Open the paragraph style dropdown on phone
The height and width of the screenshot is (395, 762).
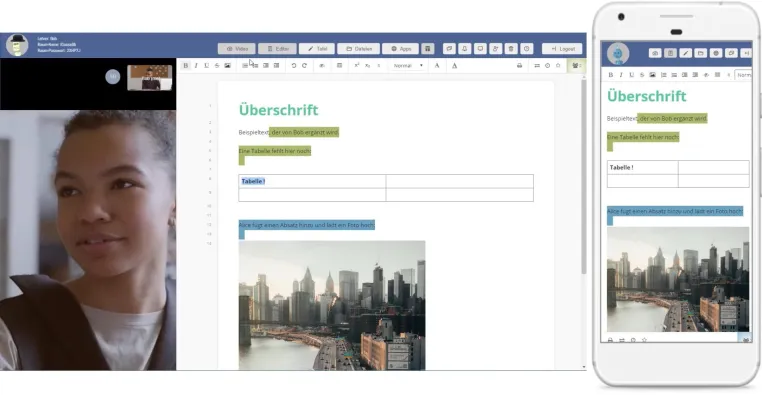743,75
